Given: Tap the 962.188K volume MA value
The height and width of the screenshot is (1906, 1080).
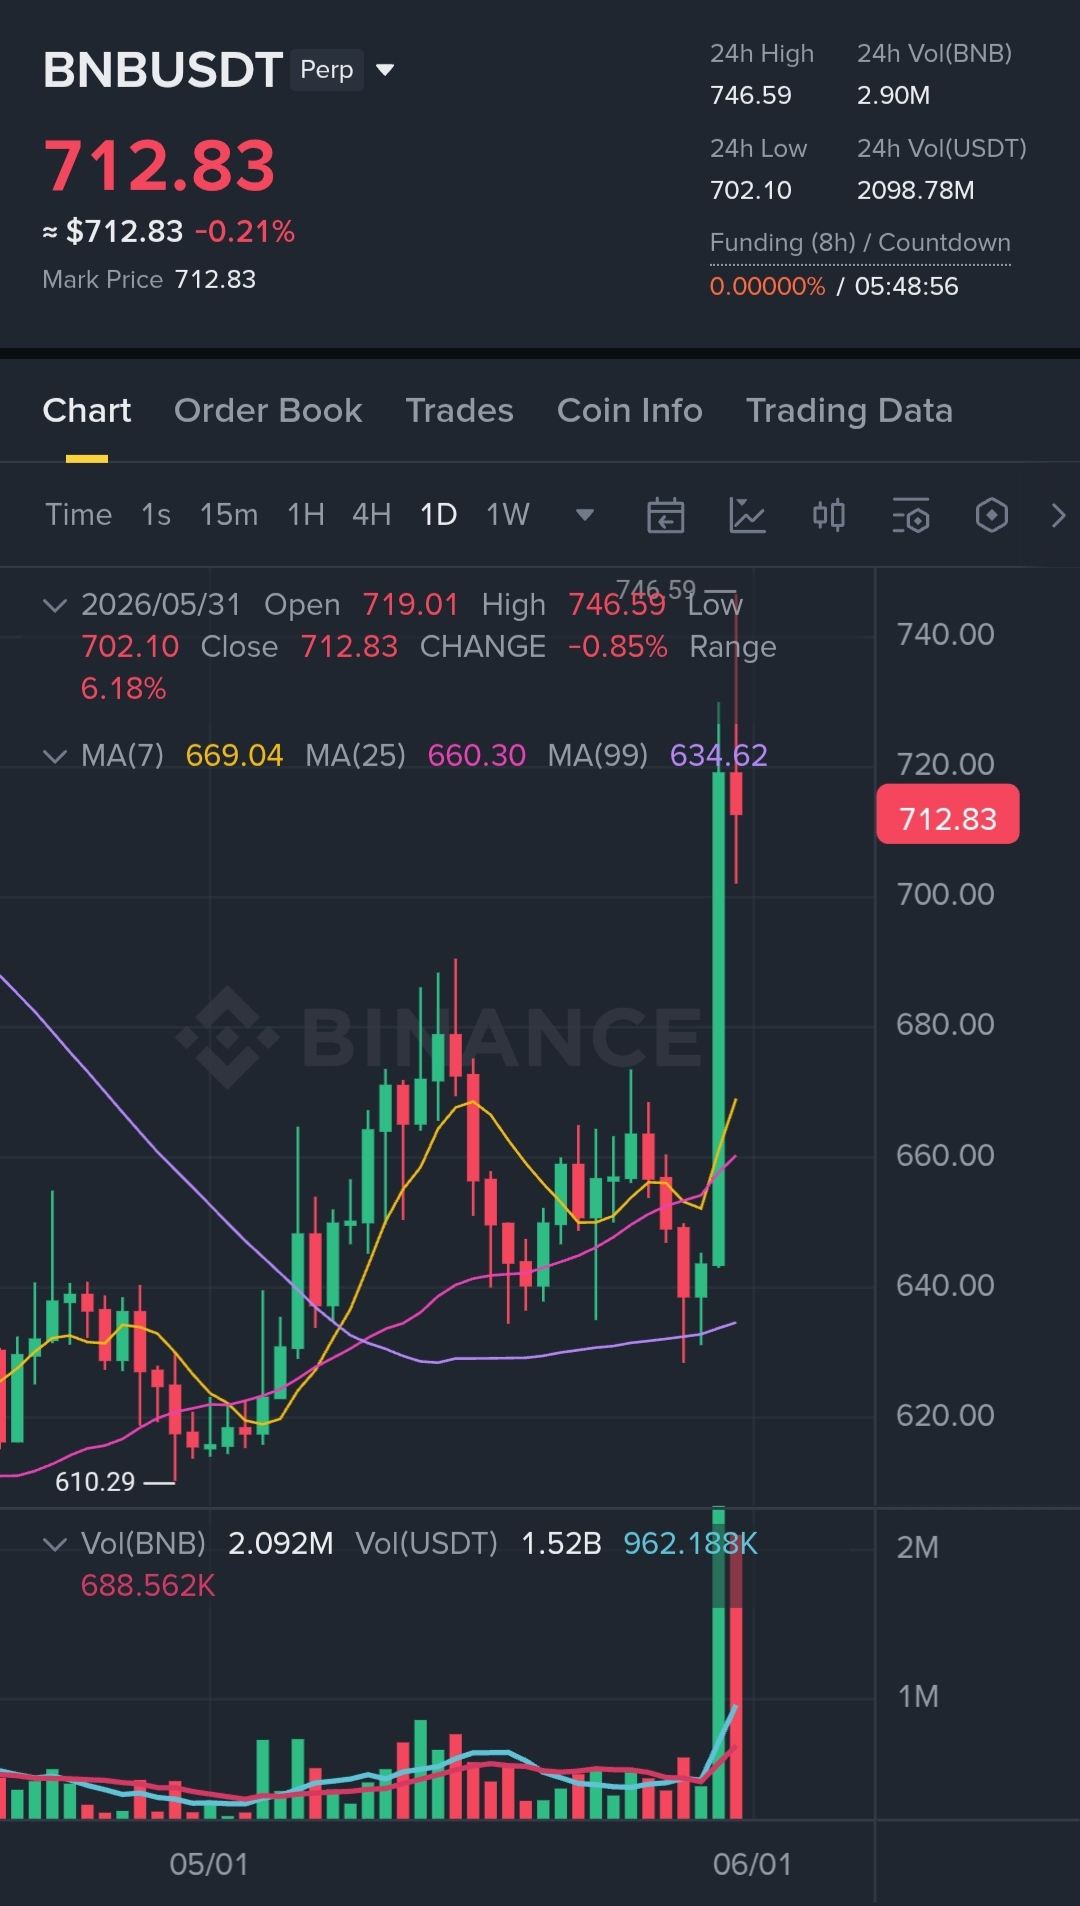Looking at the screenshot, I should (x=690, y=1544).
